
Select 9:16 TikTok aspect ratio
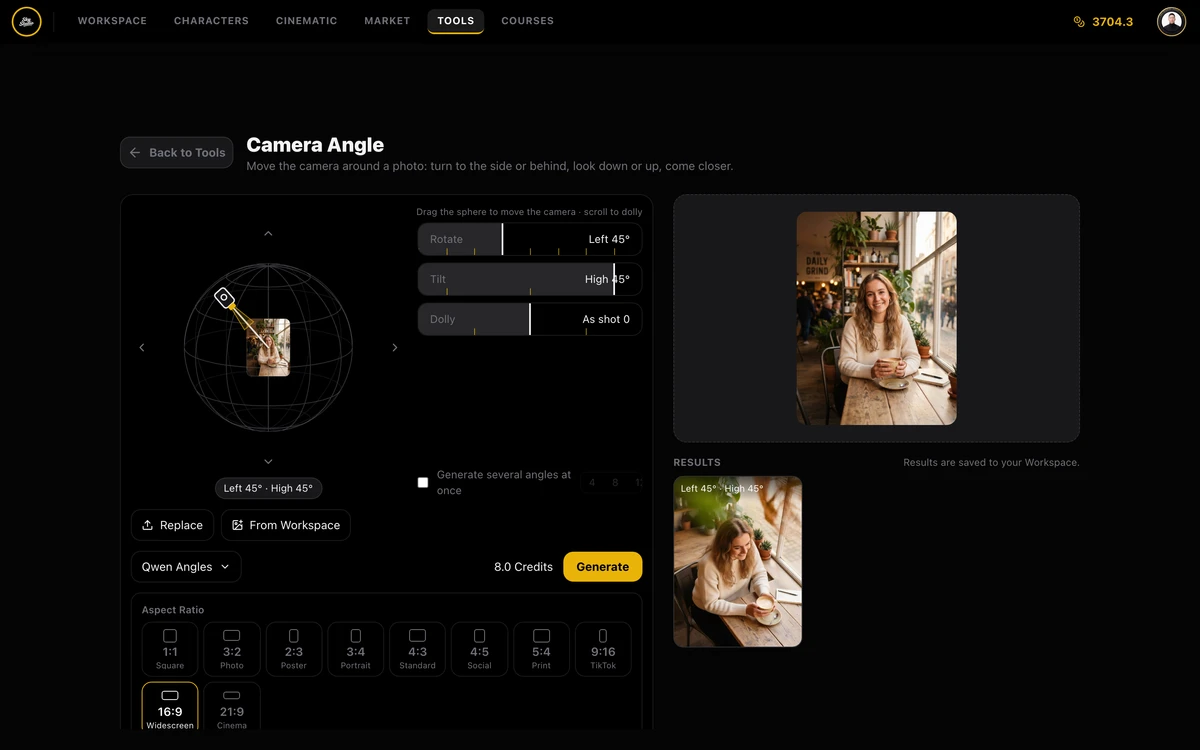click(603, 649)
